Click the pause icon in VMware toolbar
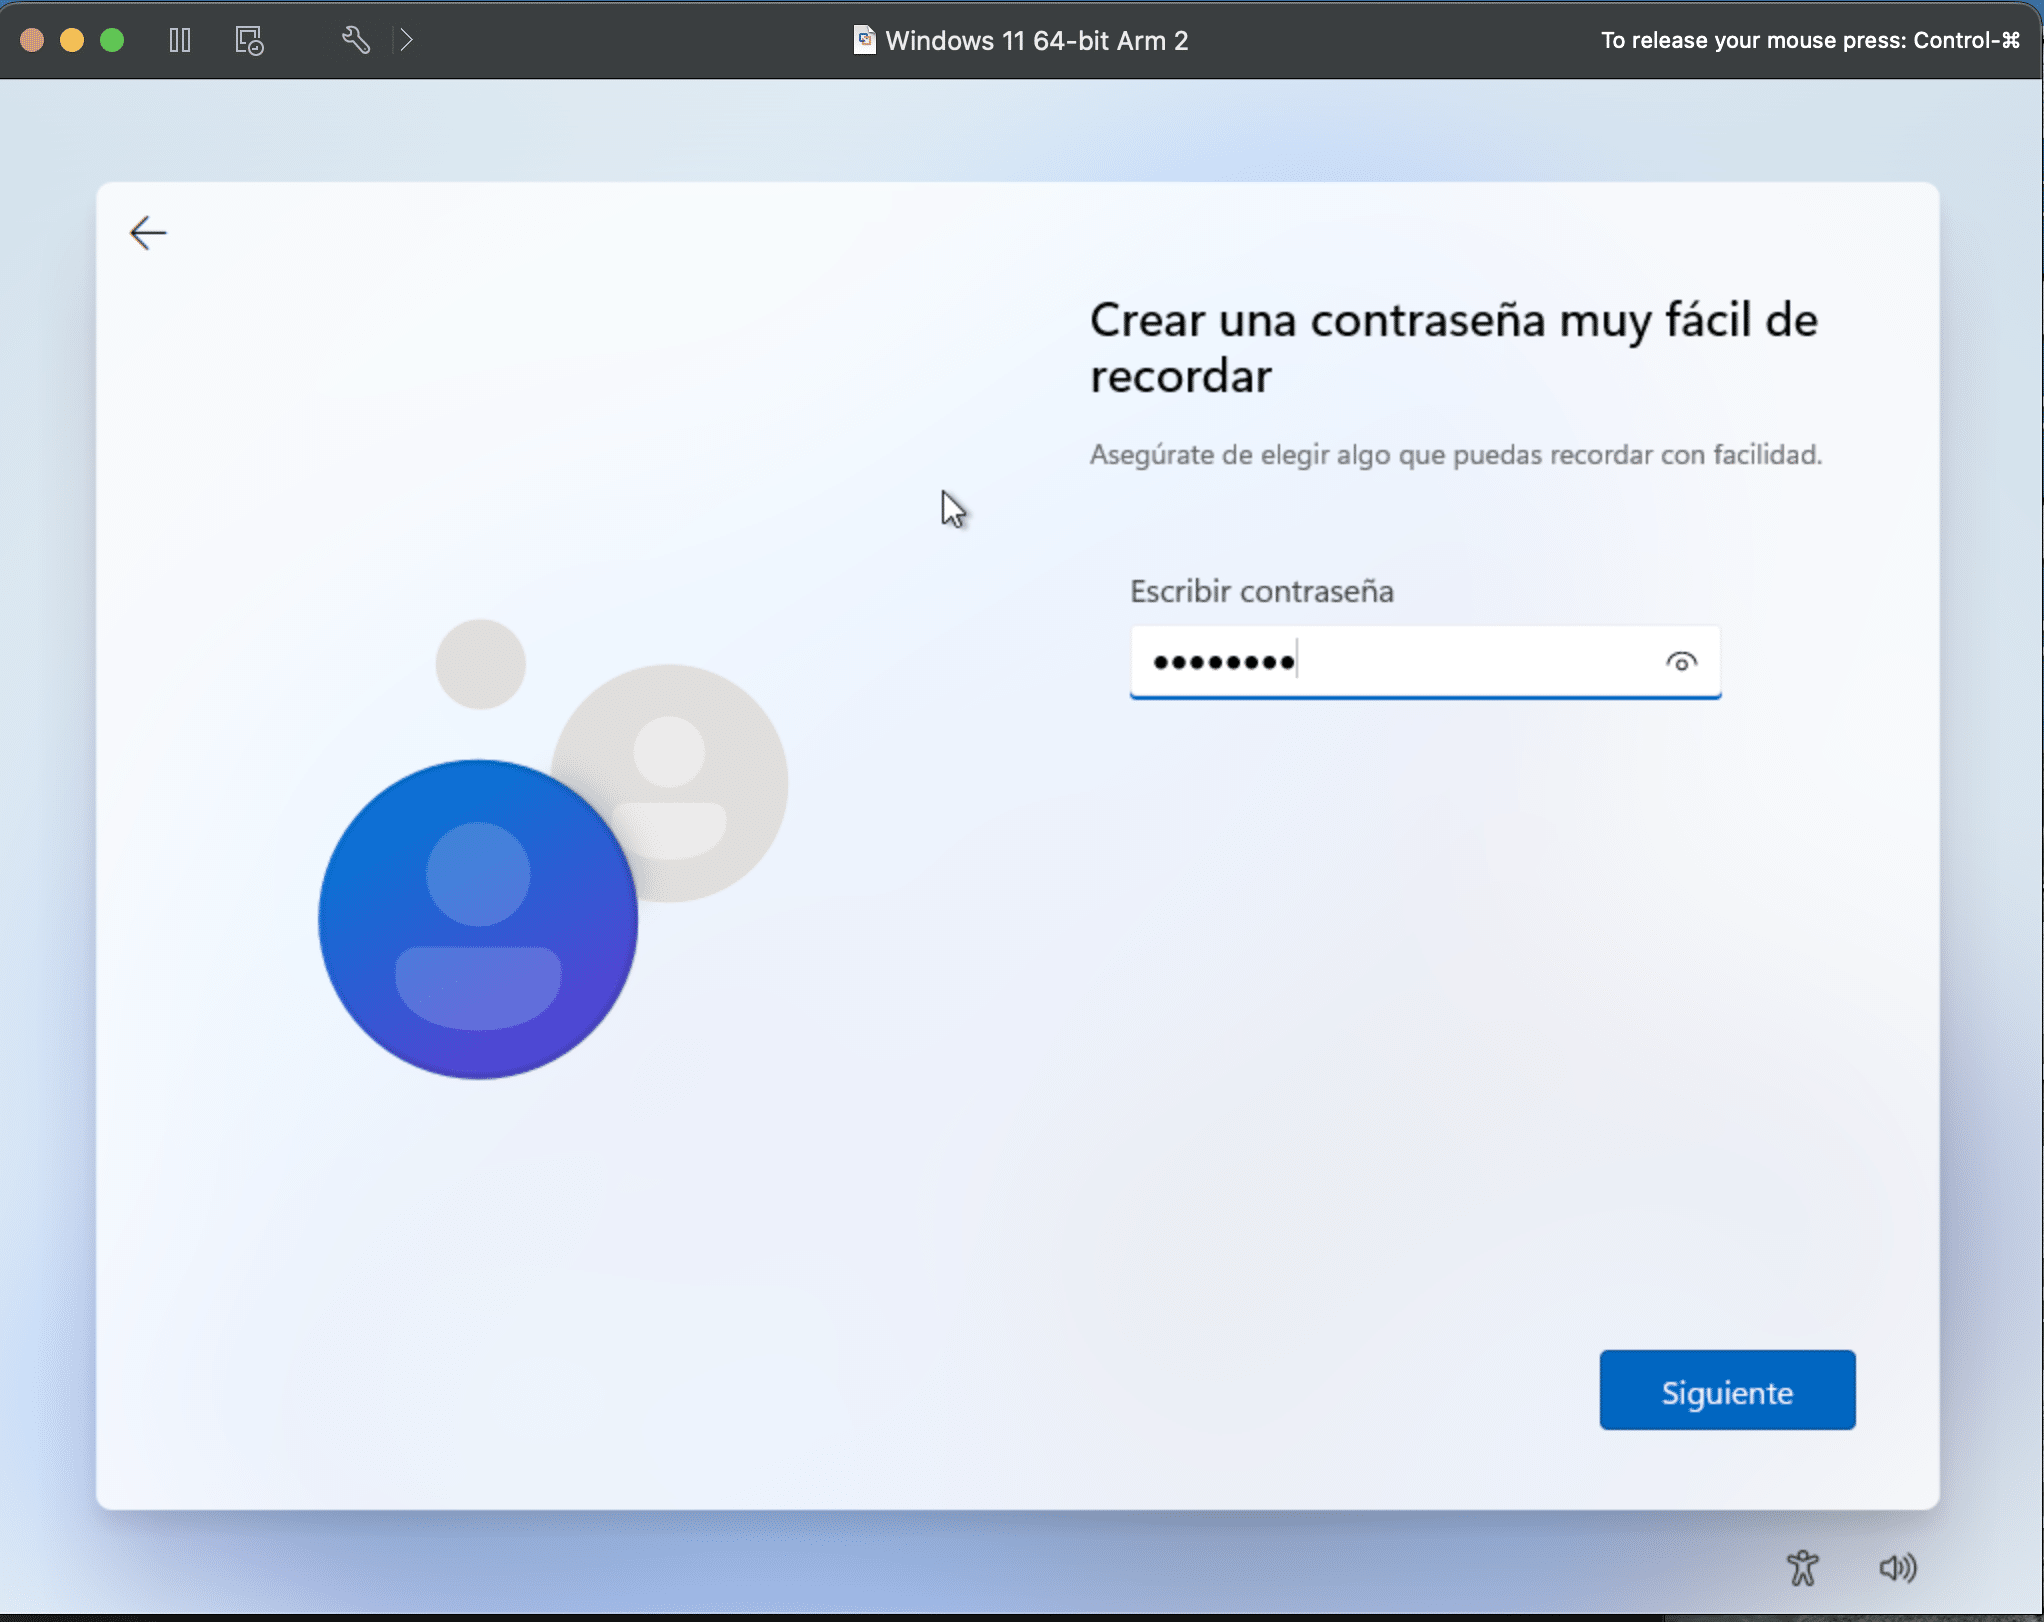The height and width of the screenshot is (1622, 2044). 180,40
